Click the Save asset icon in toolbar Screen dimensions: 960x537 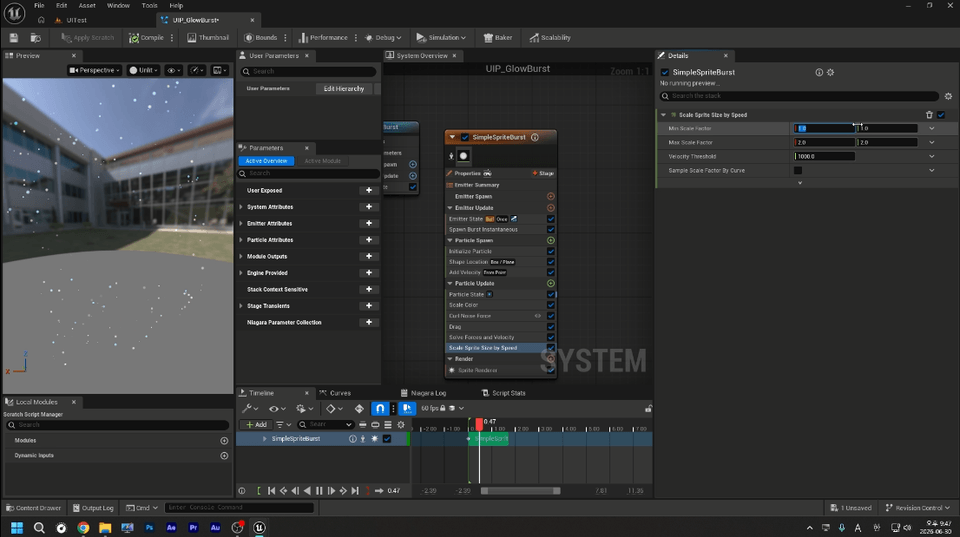13,38
